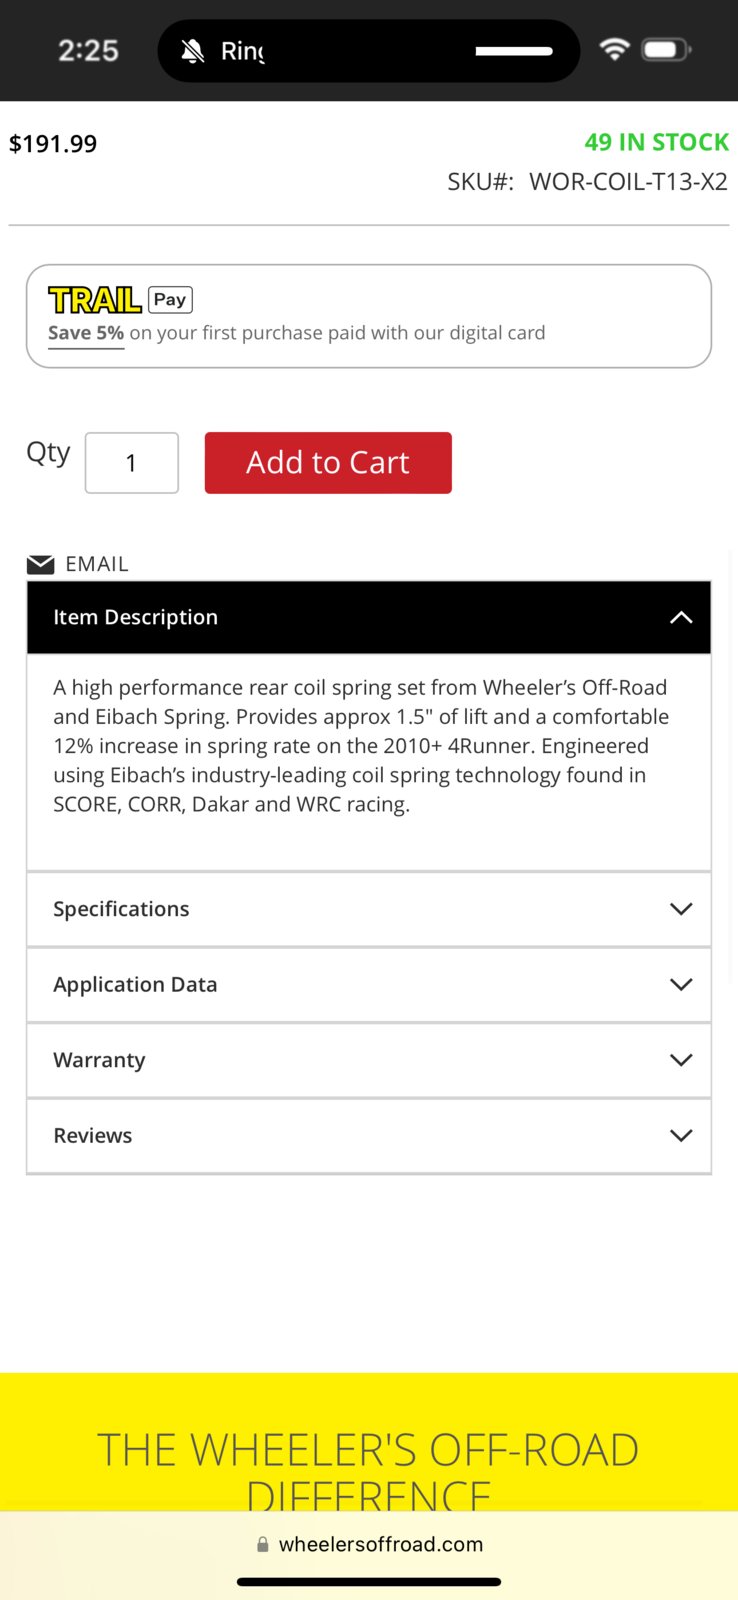Collapse Item Description with the up chevron
The width and height of the screenshot is (738, 1600).
[x=681, y=618]
